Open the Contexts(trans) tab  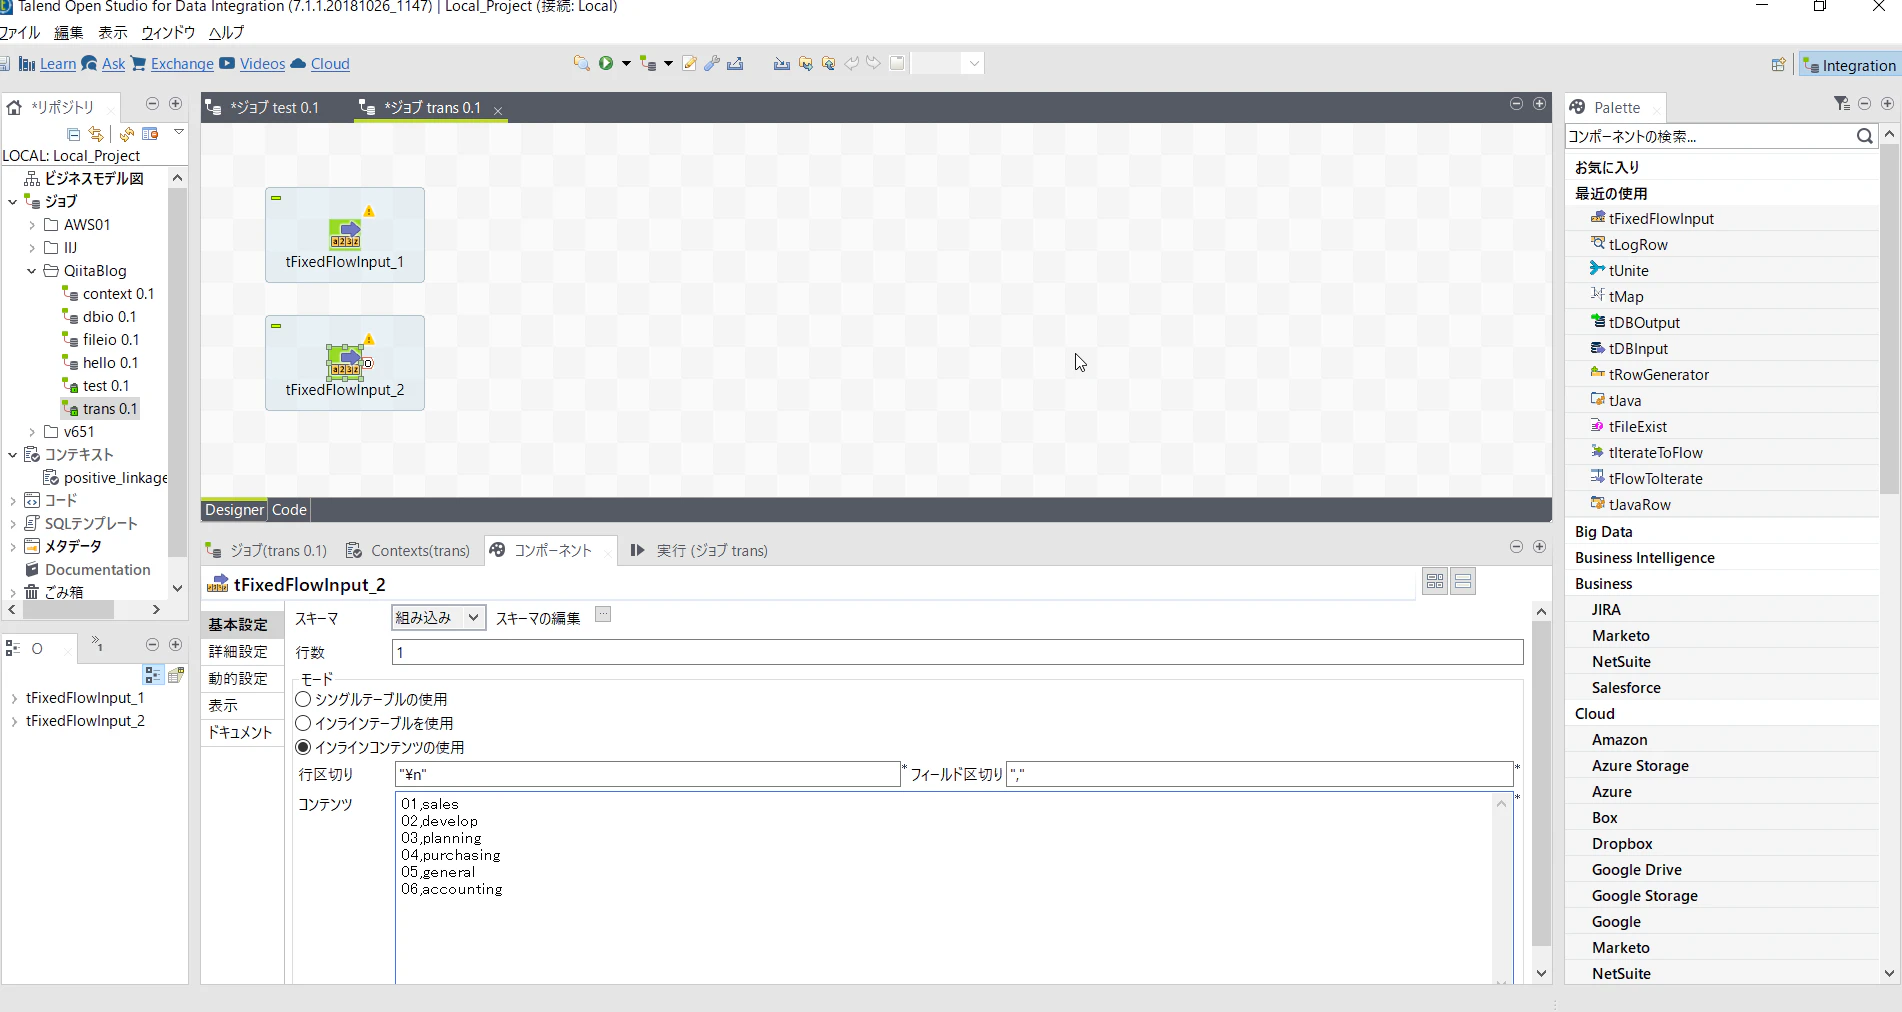point(408,551)
